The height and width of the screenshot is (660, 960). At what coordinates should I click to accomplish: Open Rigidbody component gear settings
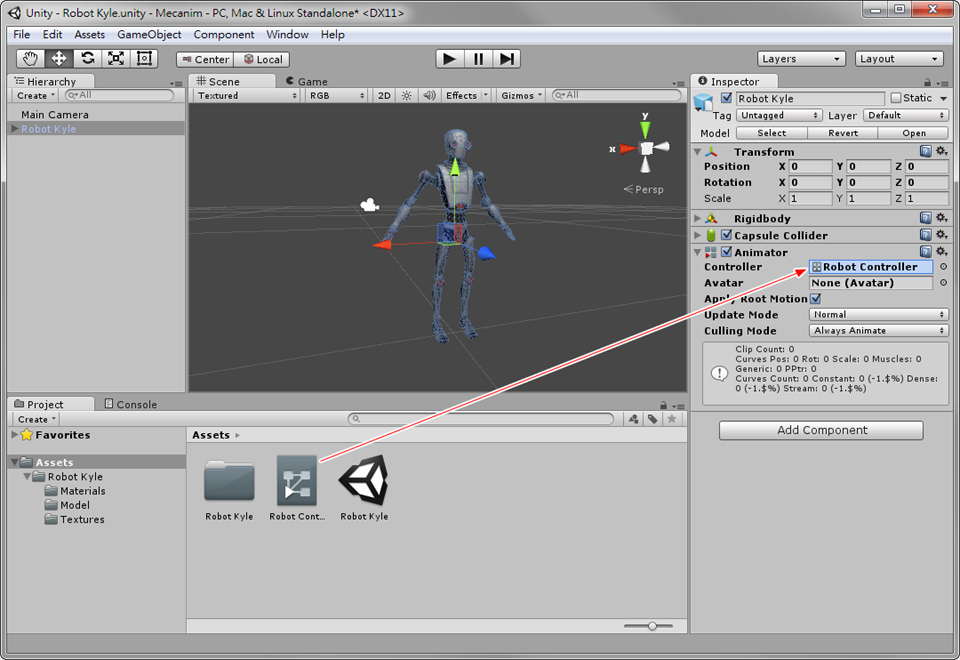point(942,218)
